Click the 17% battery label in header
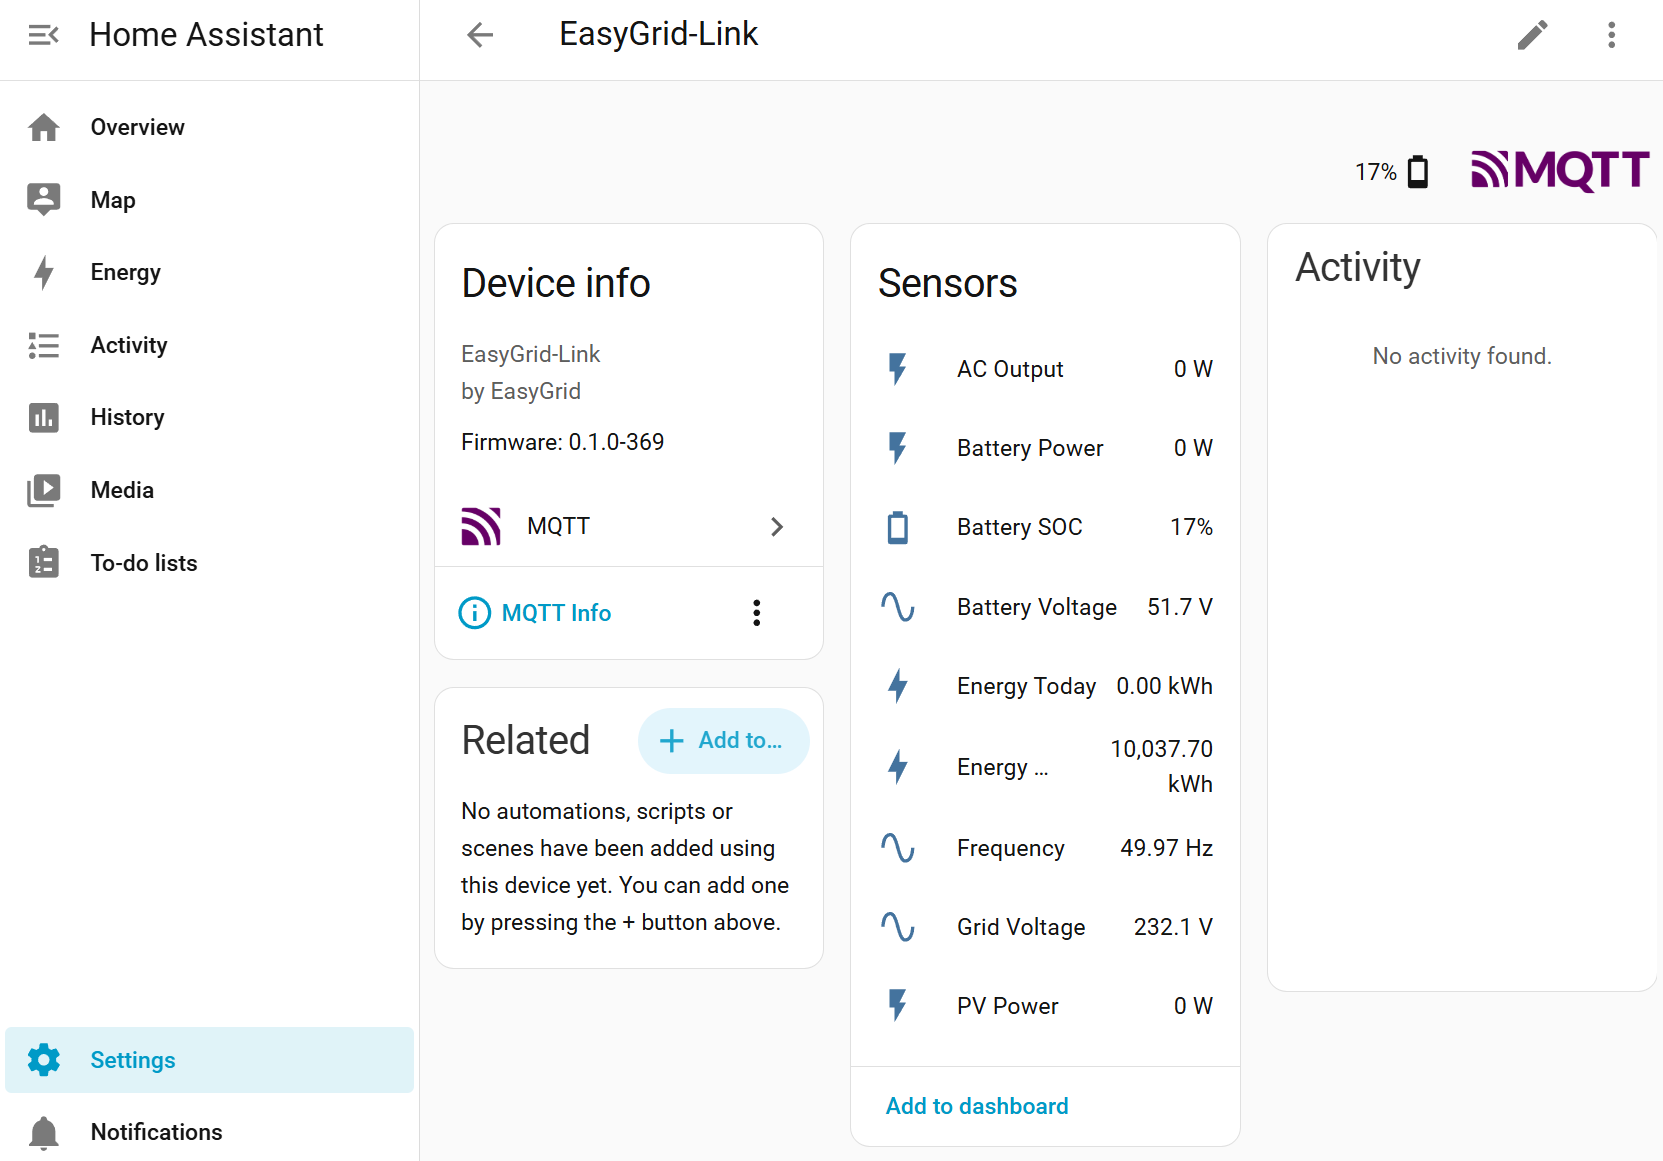The height and width of the screenshot is (1161, 1663). [1376, 172]
